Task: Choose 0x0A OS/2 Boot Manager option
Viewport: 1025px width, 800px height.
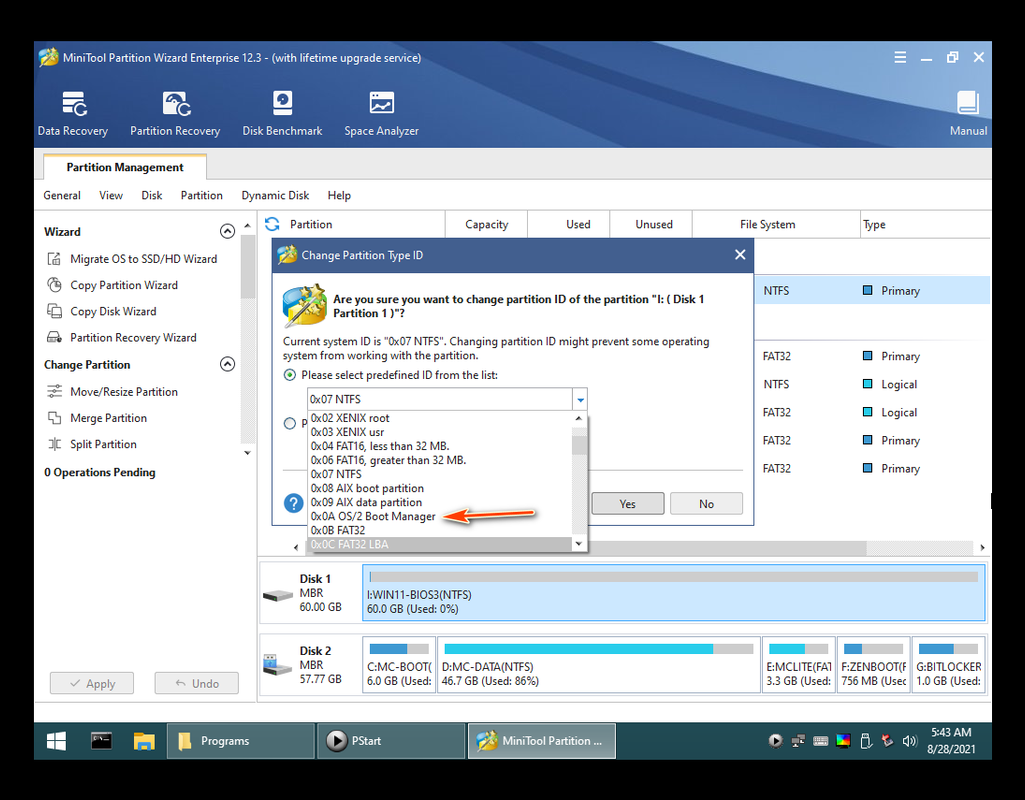Action: pos(440,516)
